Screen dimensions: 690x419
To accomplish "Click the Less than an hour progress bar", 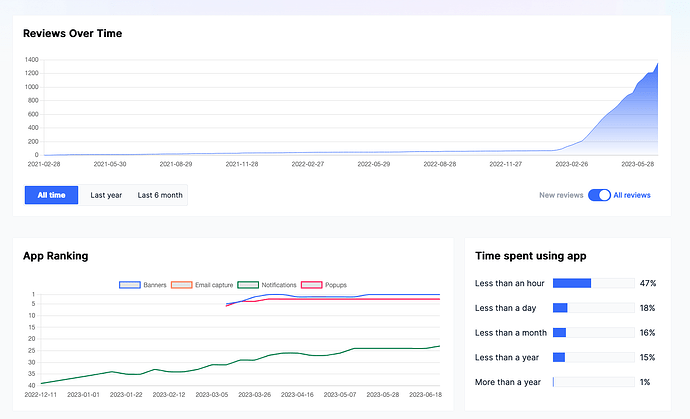I will 593,283.
